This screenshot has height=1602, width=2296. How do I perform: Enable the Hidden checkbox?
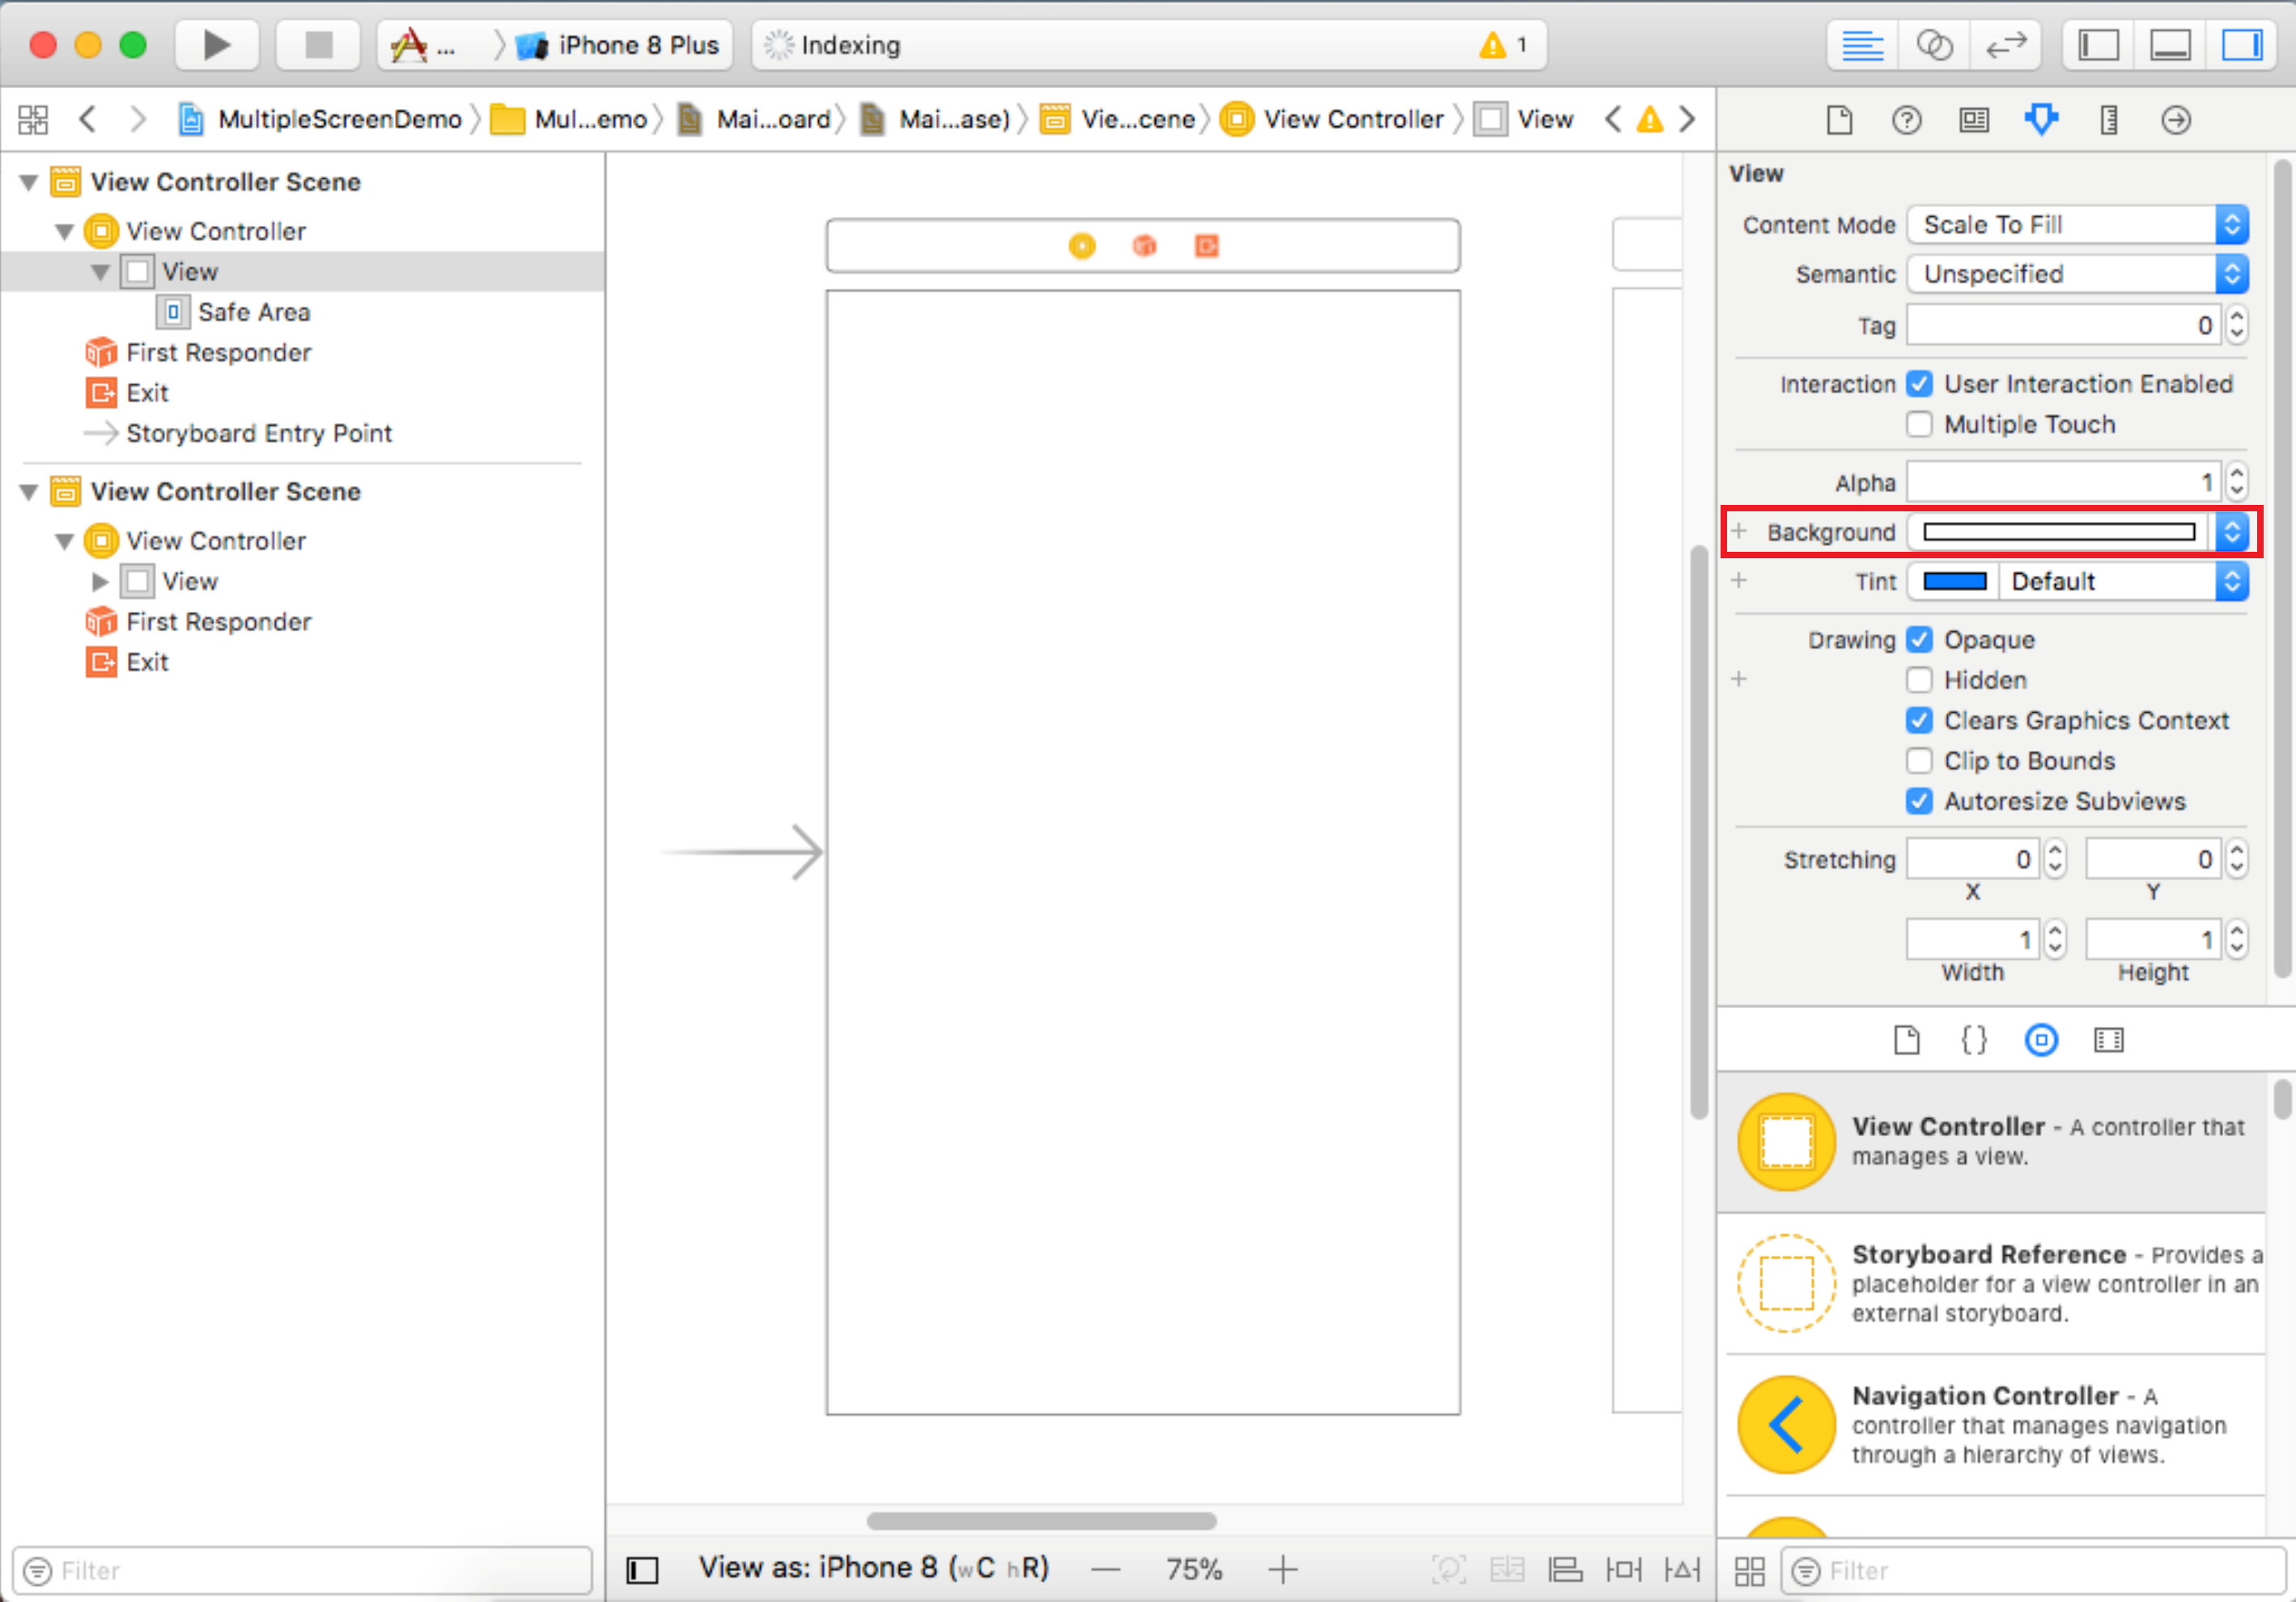click(x=1918, y=680)
